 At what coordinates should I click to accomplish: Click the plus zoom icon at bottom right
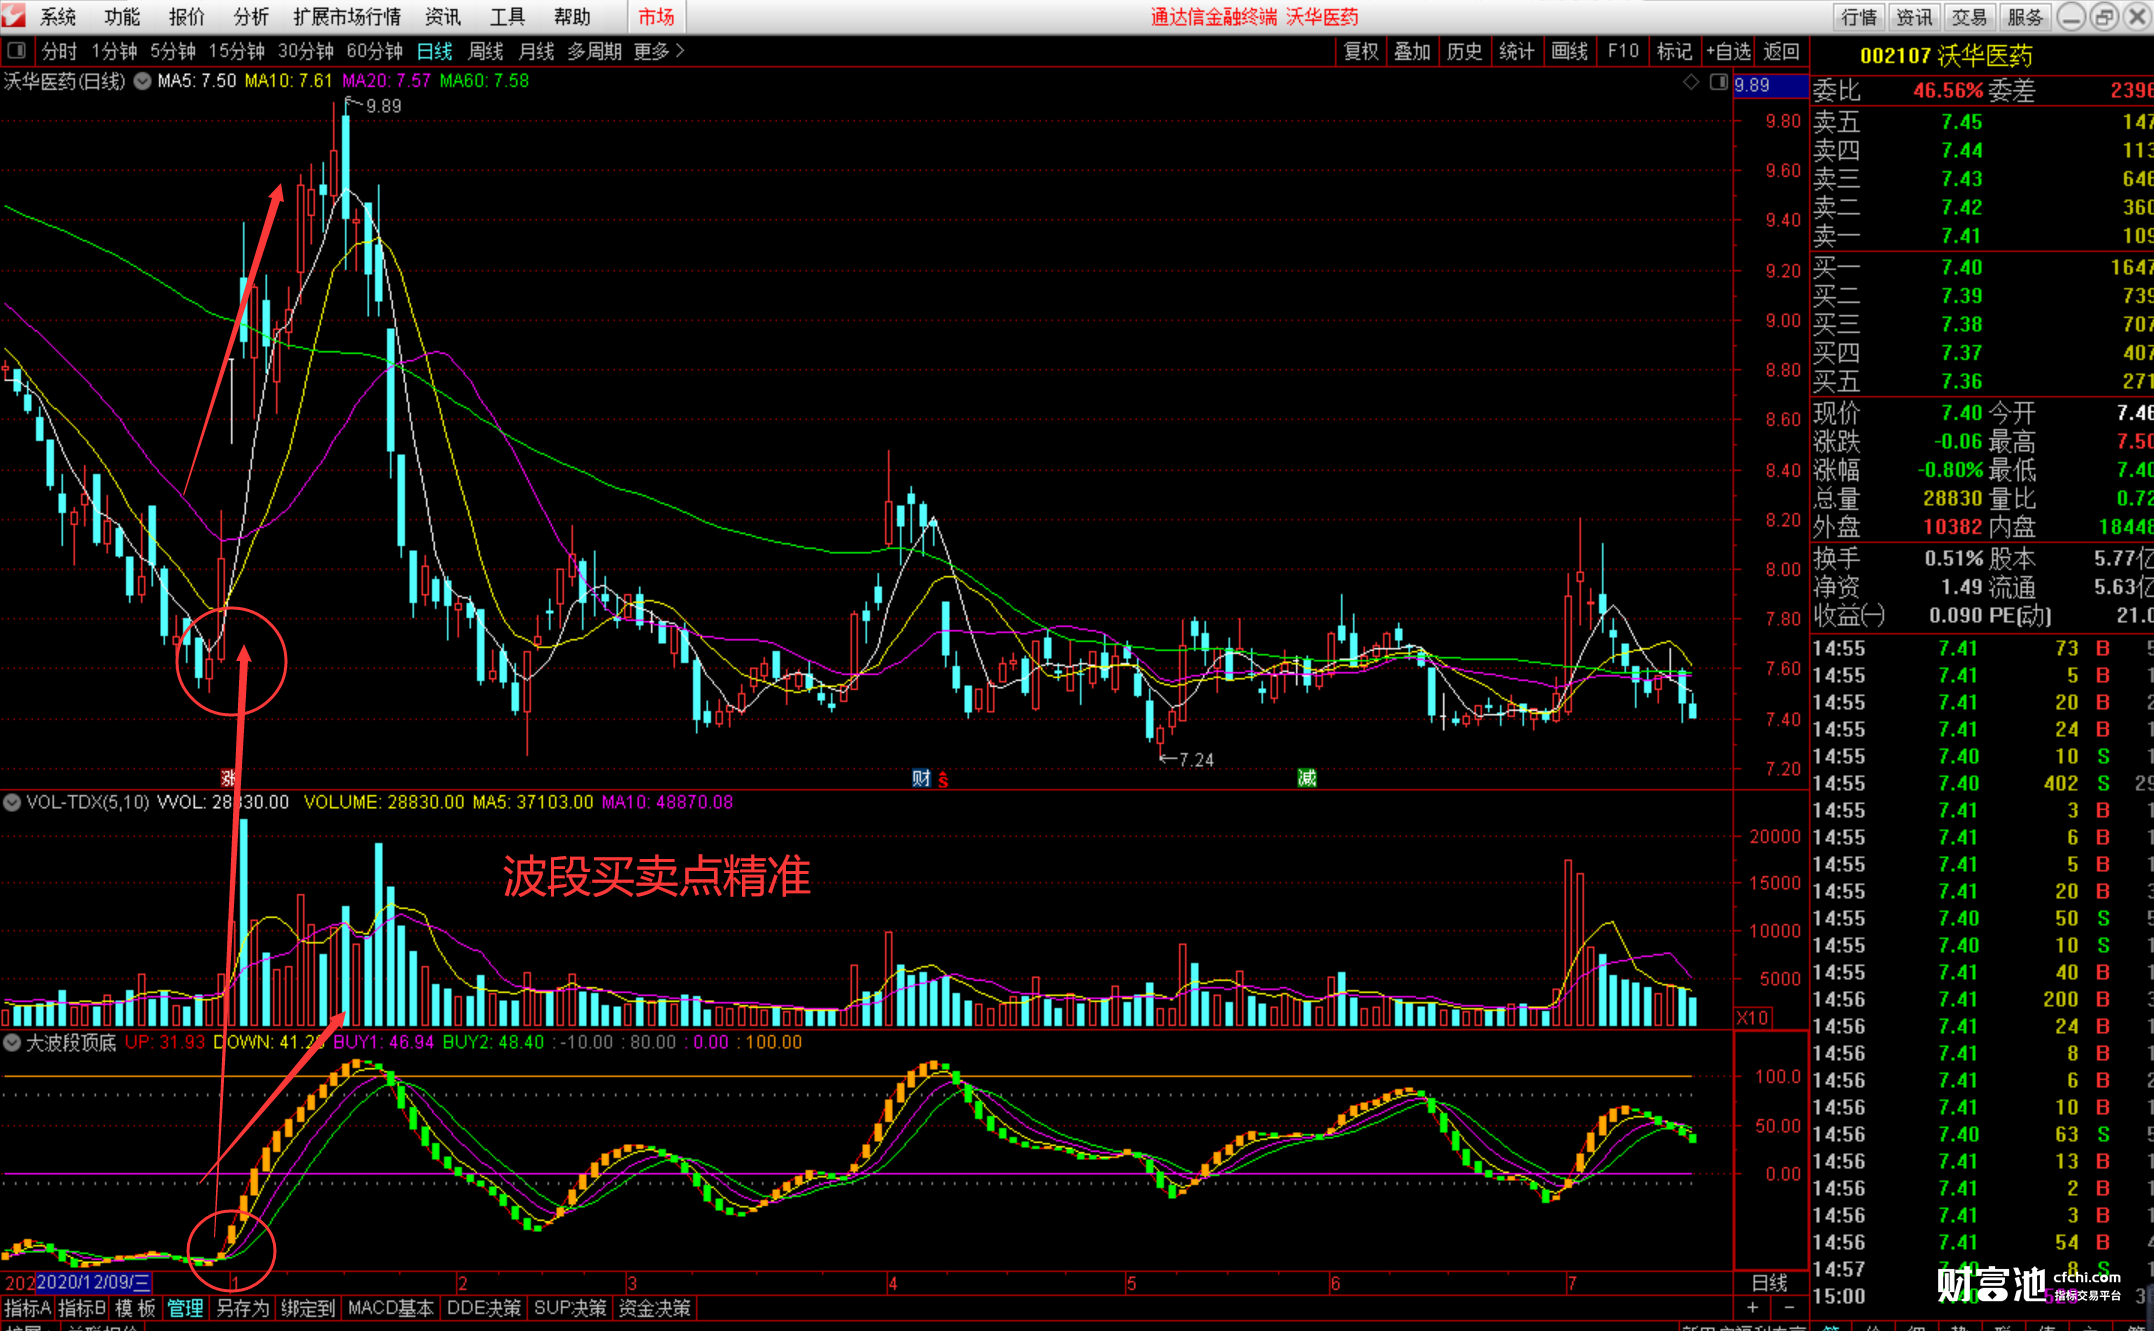[1752, 1308]
